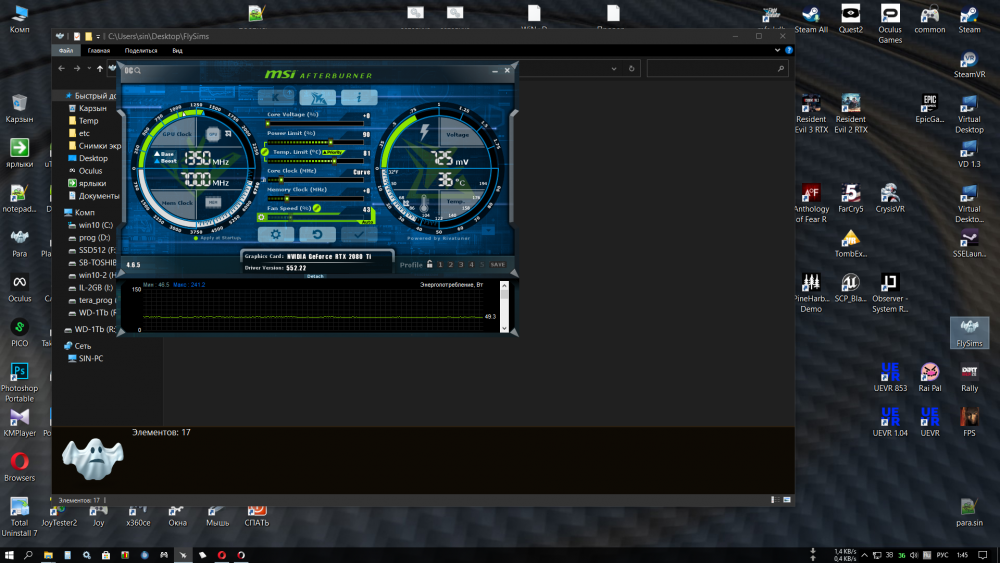Toggle temp limit Priority option

(x=333, y=152)
